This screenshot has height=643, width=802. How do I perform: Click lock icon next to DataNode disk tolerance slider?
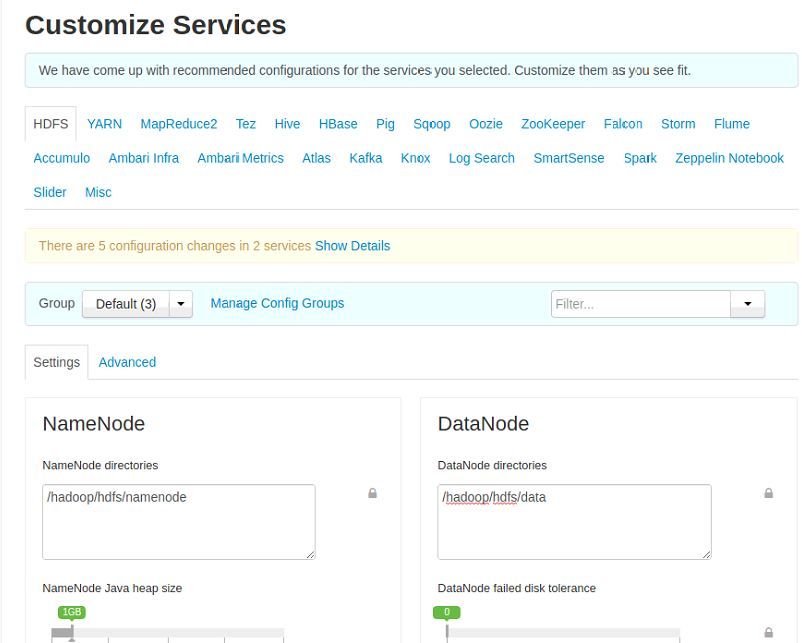tap(768, 632)
